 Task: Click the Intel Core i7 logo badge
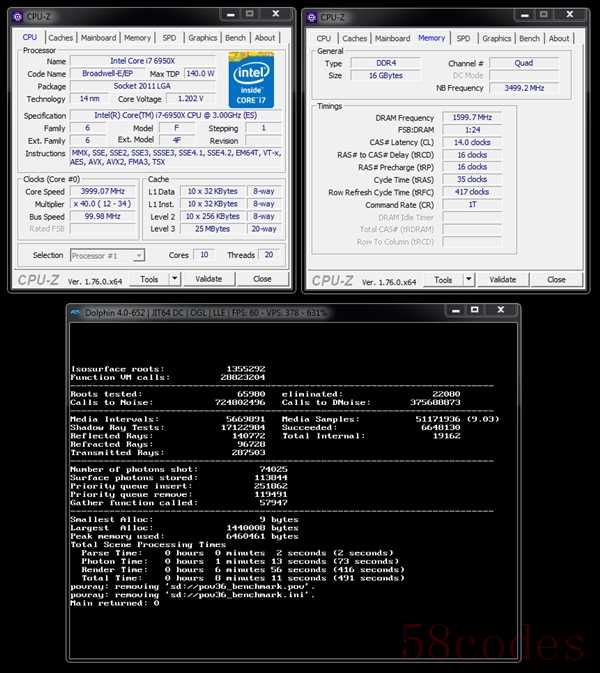[251, 80]
